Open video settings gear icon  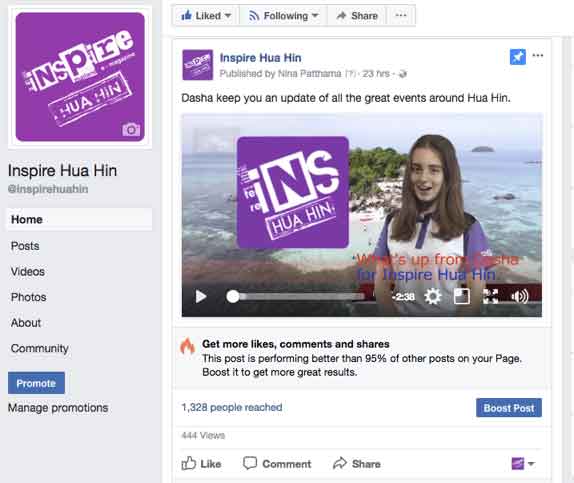[x=433, y=296]
